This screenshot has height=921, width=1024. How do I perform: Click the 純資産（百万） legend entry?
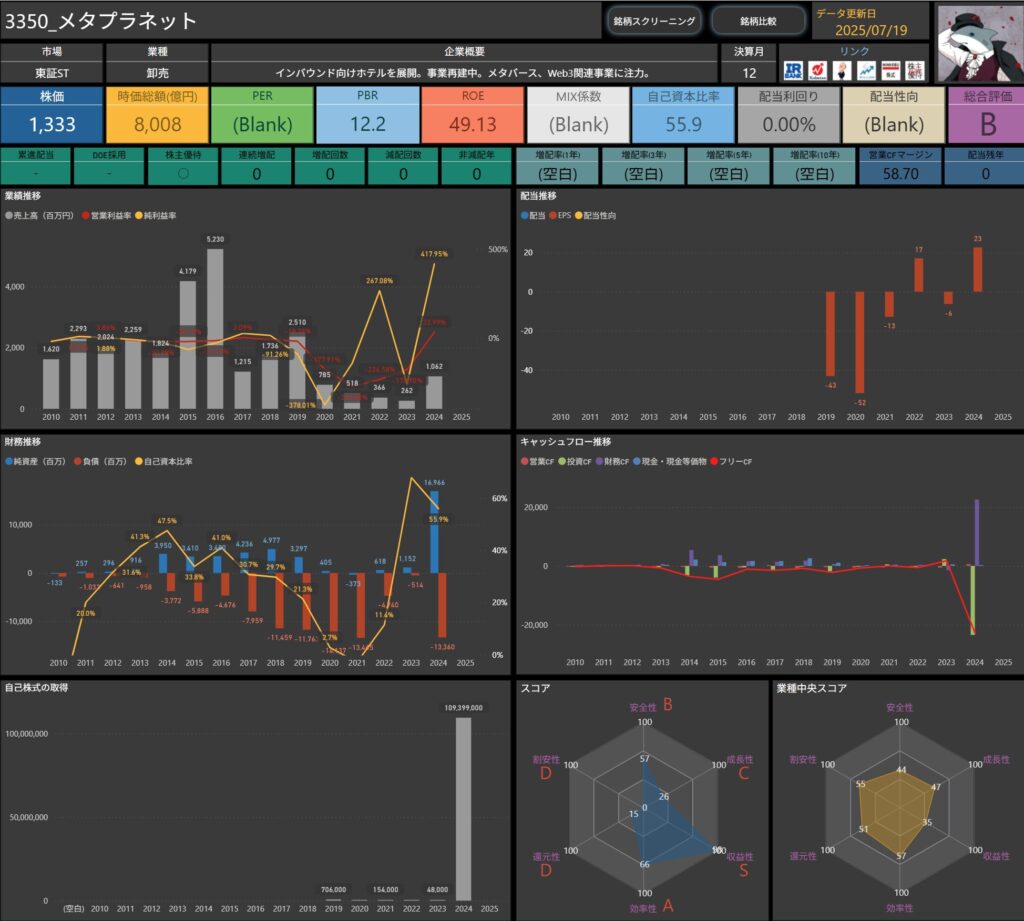click(36, 461)
